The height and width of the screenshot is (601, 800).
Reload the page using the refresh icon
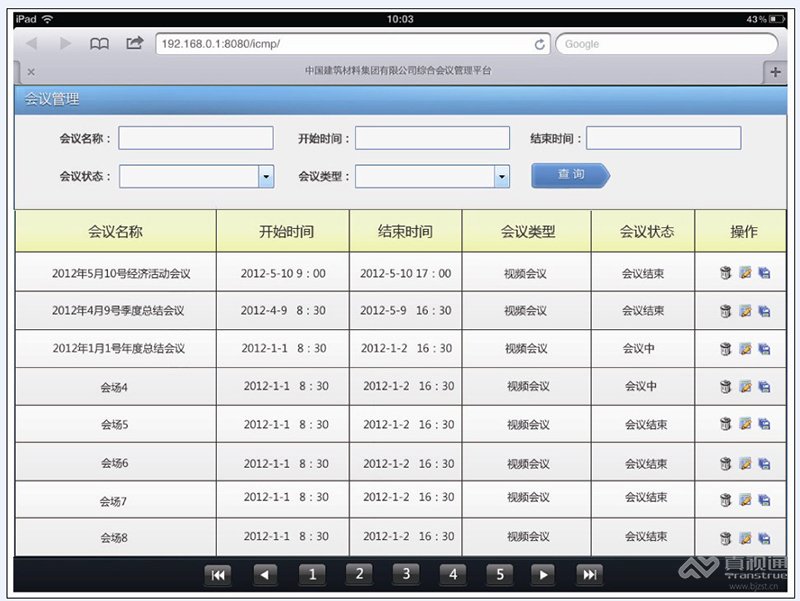click(x=540, y=44)
